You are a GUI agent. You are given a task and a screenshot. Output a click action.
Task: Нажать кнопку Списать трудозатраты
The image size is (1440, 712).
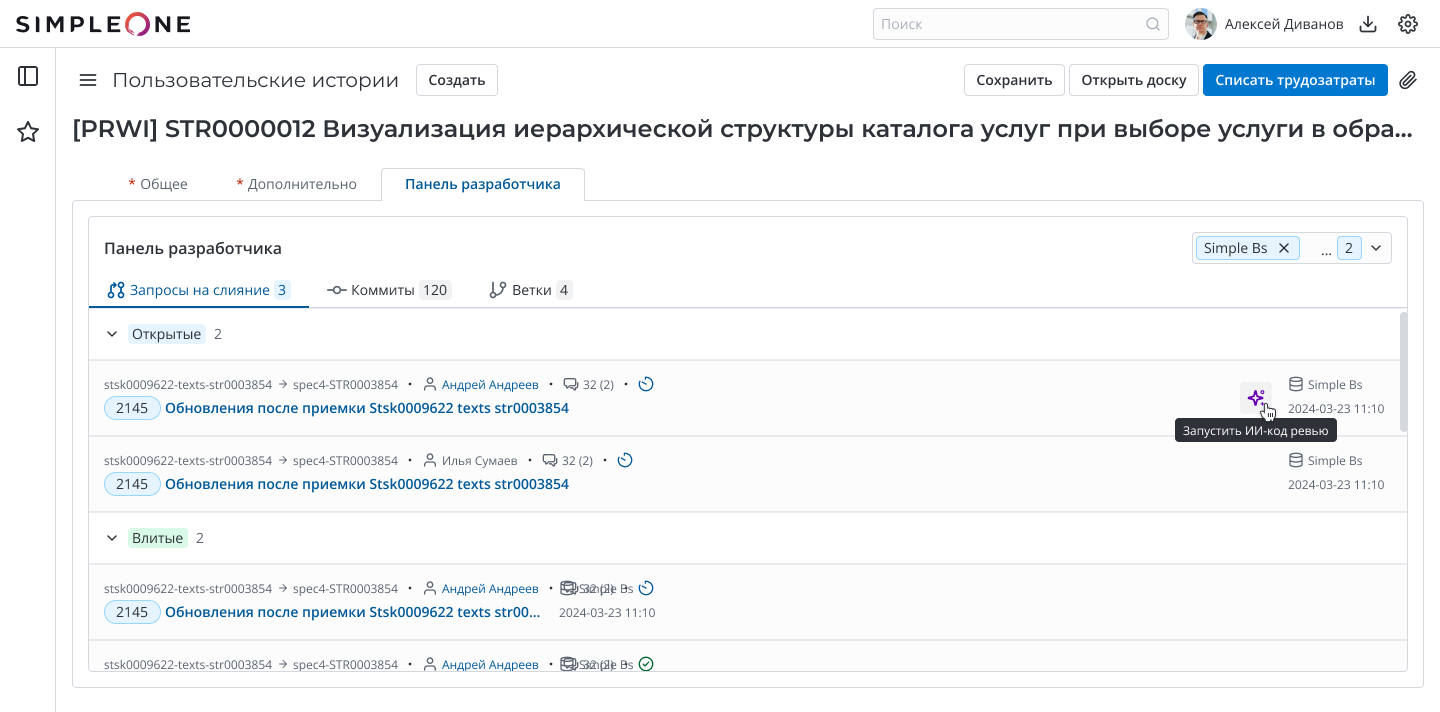pyautogui.click(x=1295, y=80)
